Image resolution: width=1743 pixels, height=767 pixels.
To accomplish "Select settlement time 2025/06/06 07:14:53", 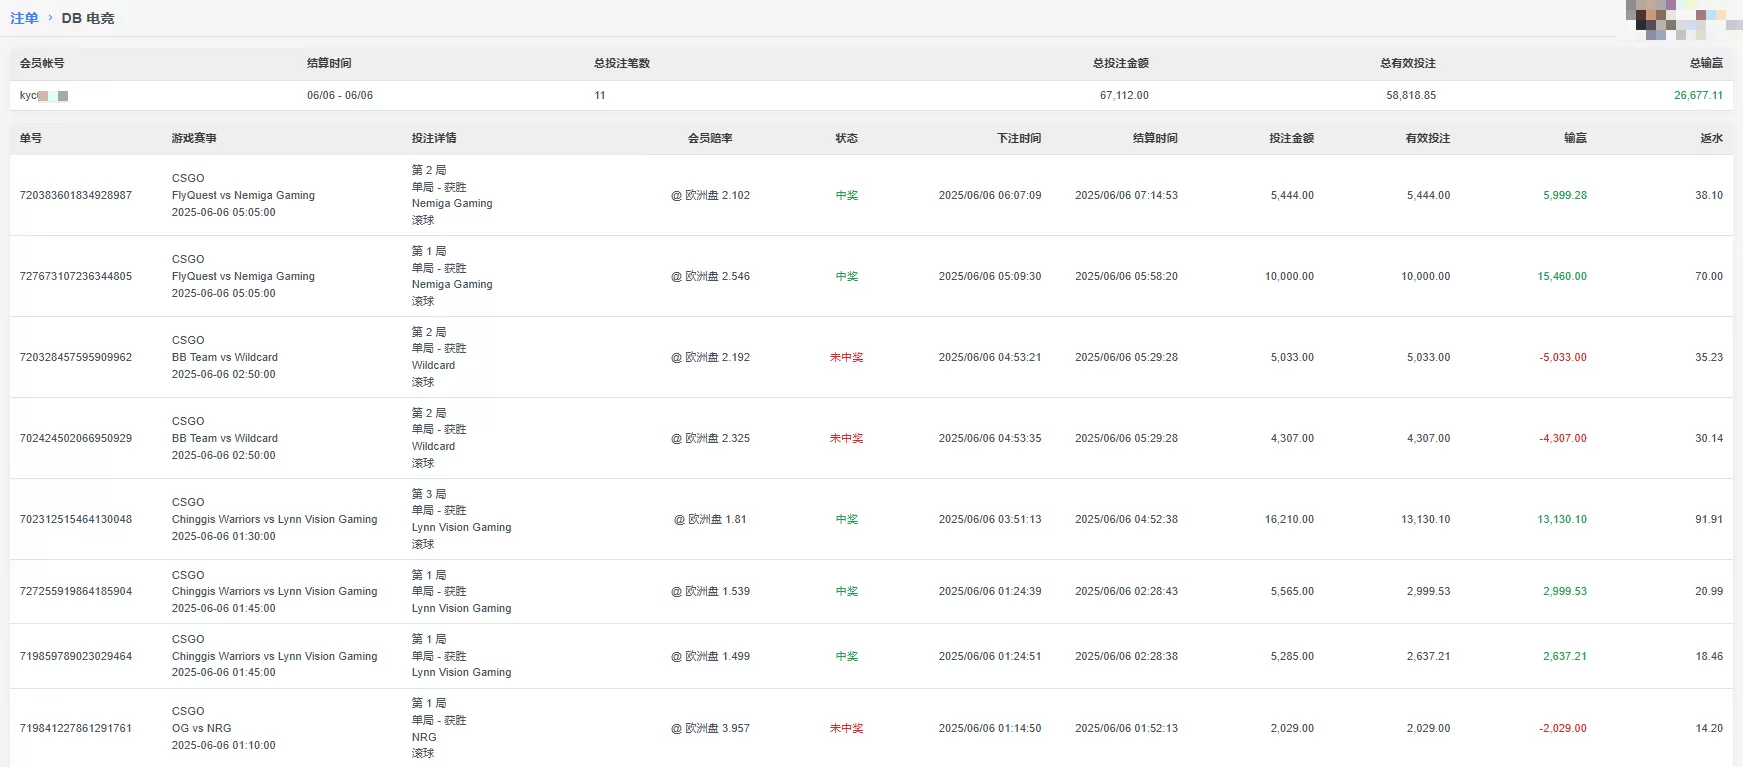I will coord(1126,196).
